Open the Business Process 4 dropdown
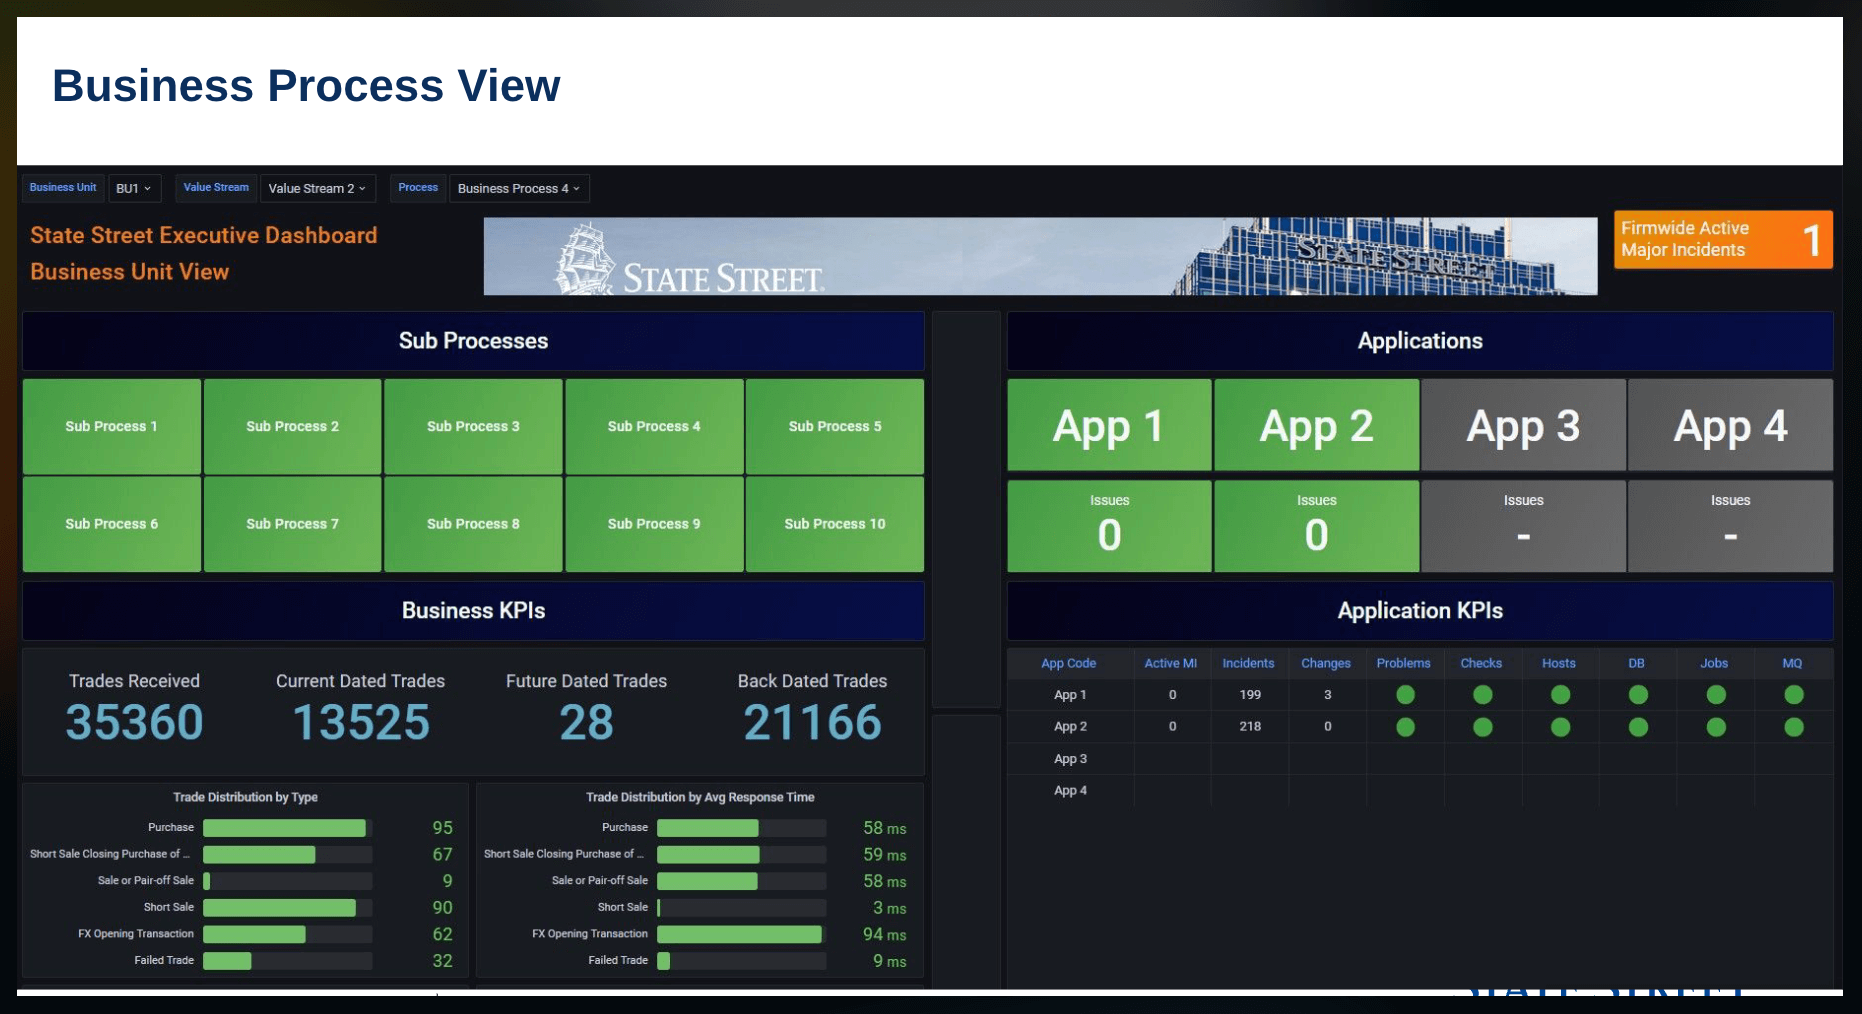1862x1014 pixels. (519, 188)
